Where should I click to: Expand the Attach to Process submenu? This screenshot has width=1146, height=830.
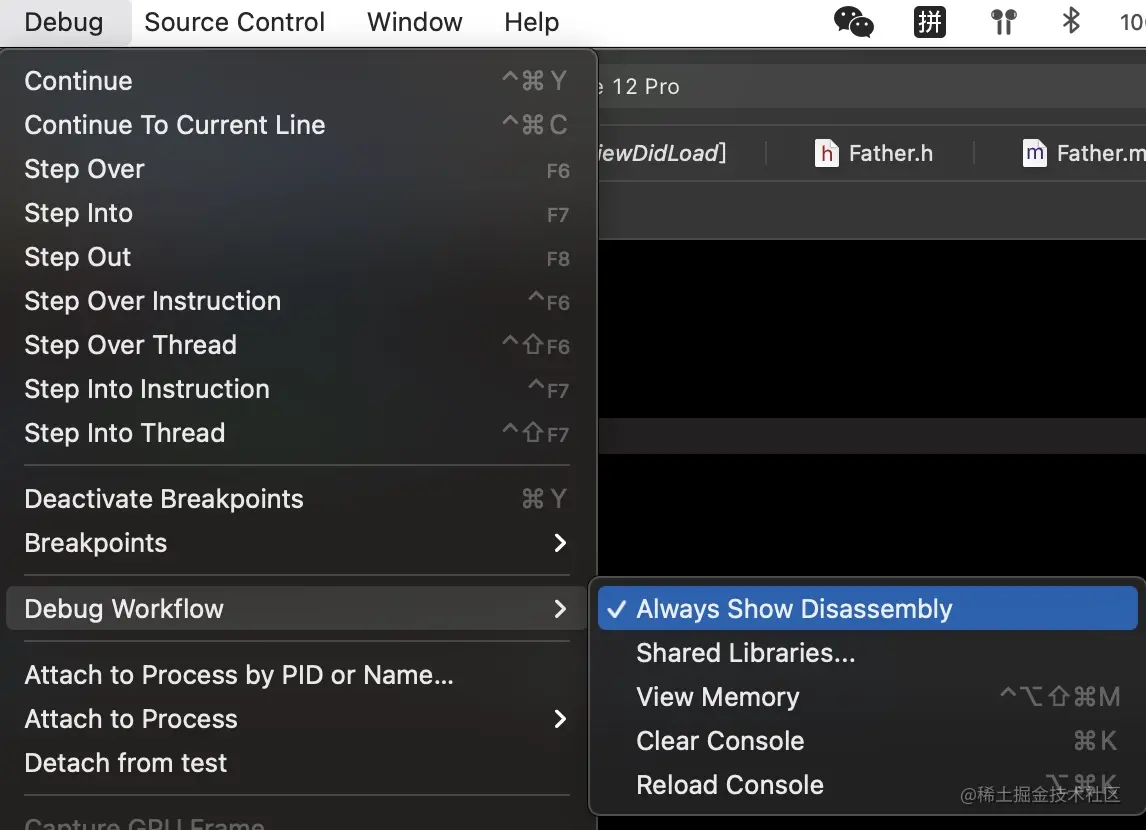click(131, 719)
